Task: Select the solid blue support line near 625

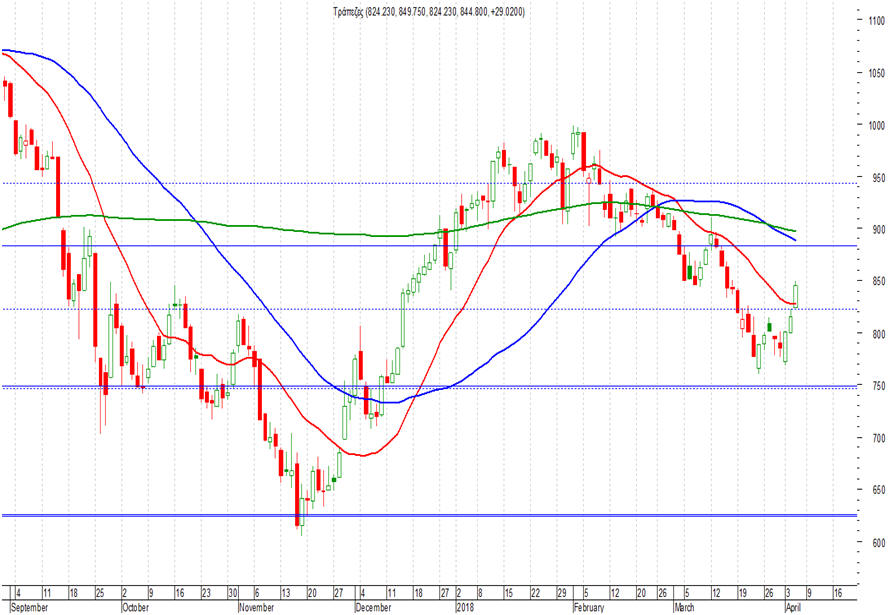Action: [x=429, y=515]
